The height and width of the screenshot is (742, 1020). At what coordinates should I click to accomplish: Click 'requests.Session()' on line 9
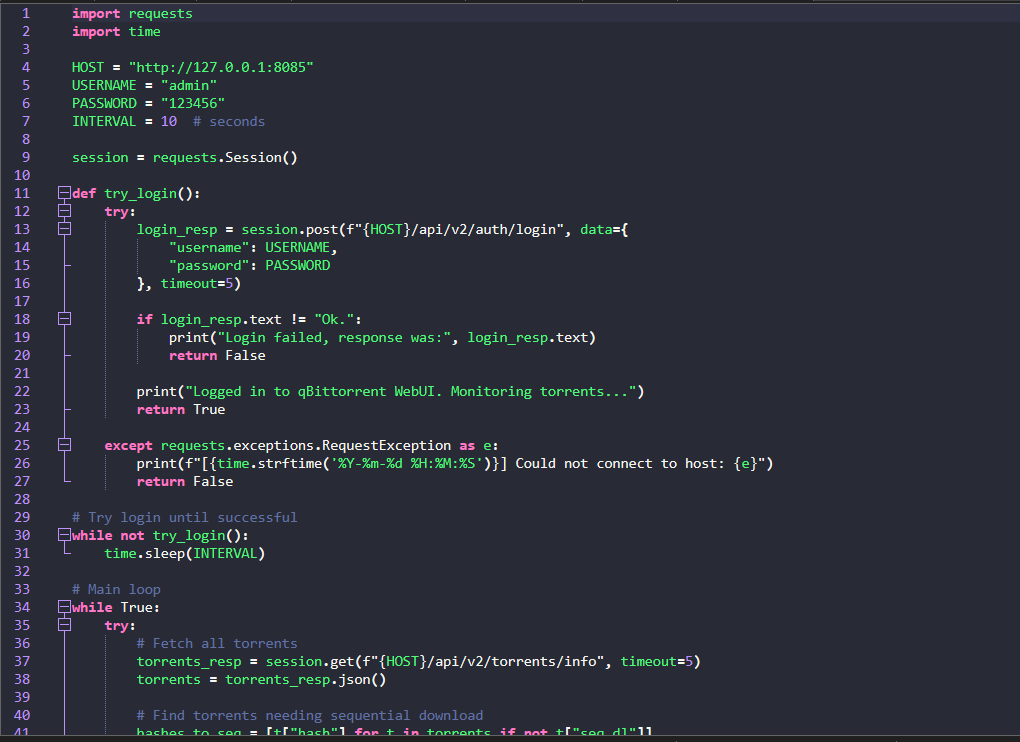coord(225,157)
